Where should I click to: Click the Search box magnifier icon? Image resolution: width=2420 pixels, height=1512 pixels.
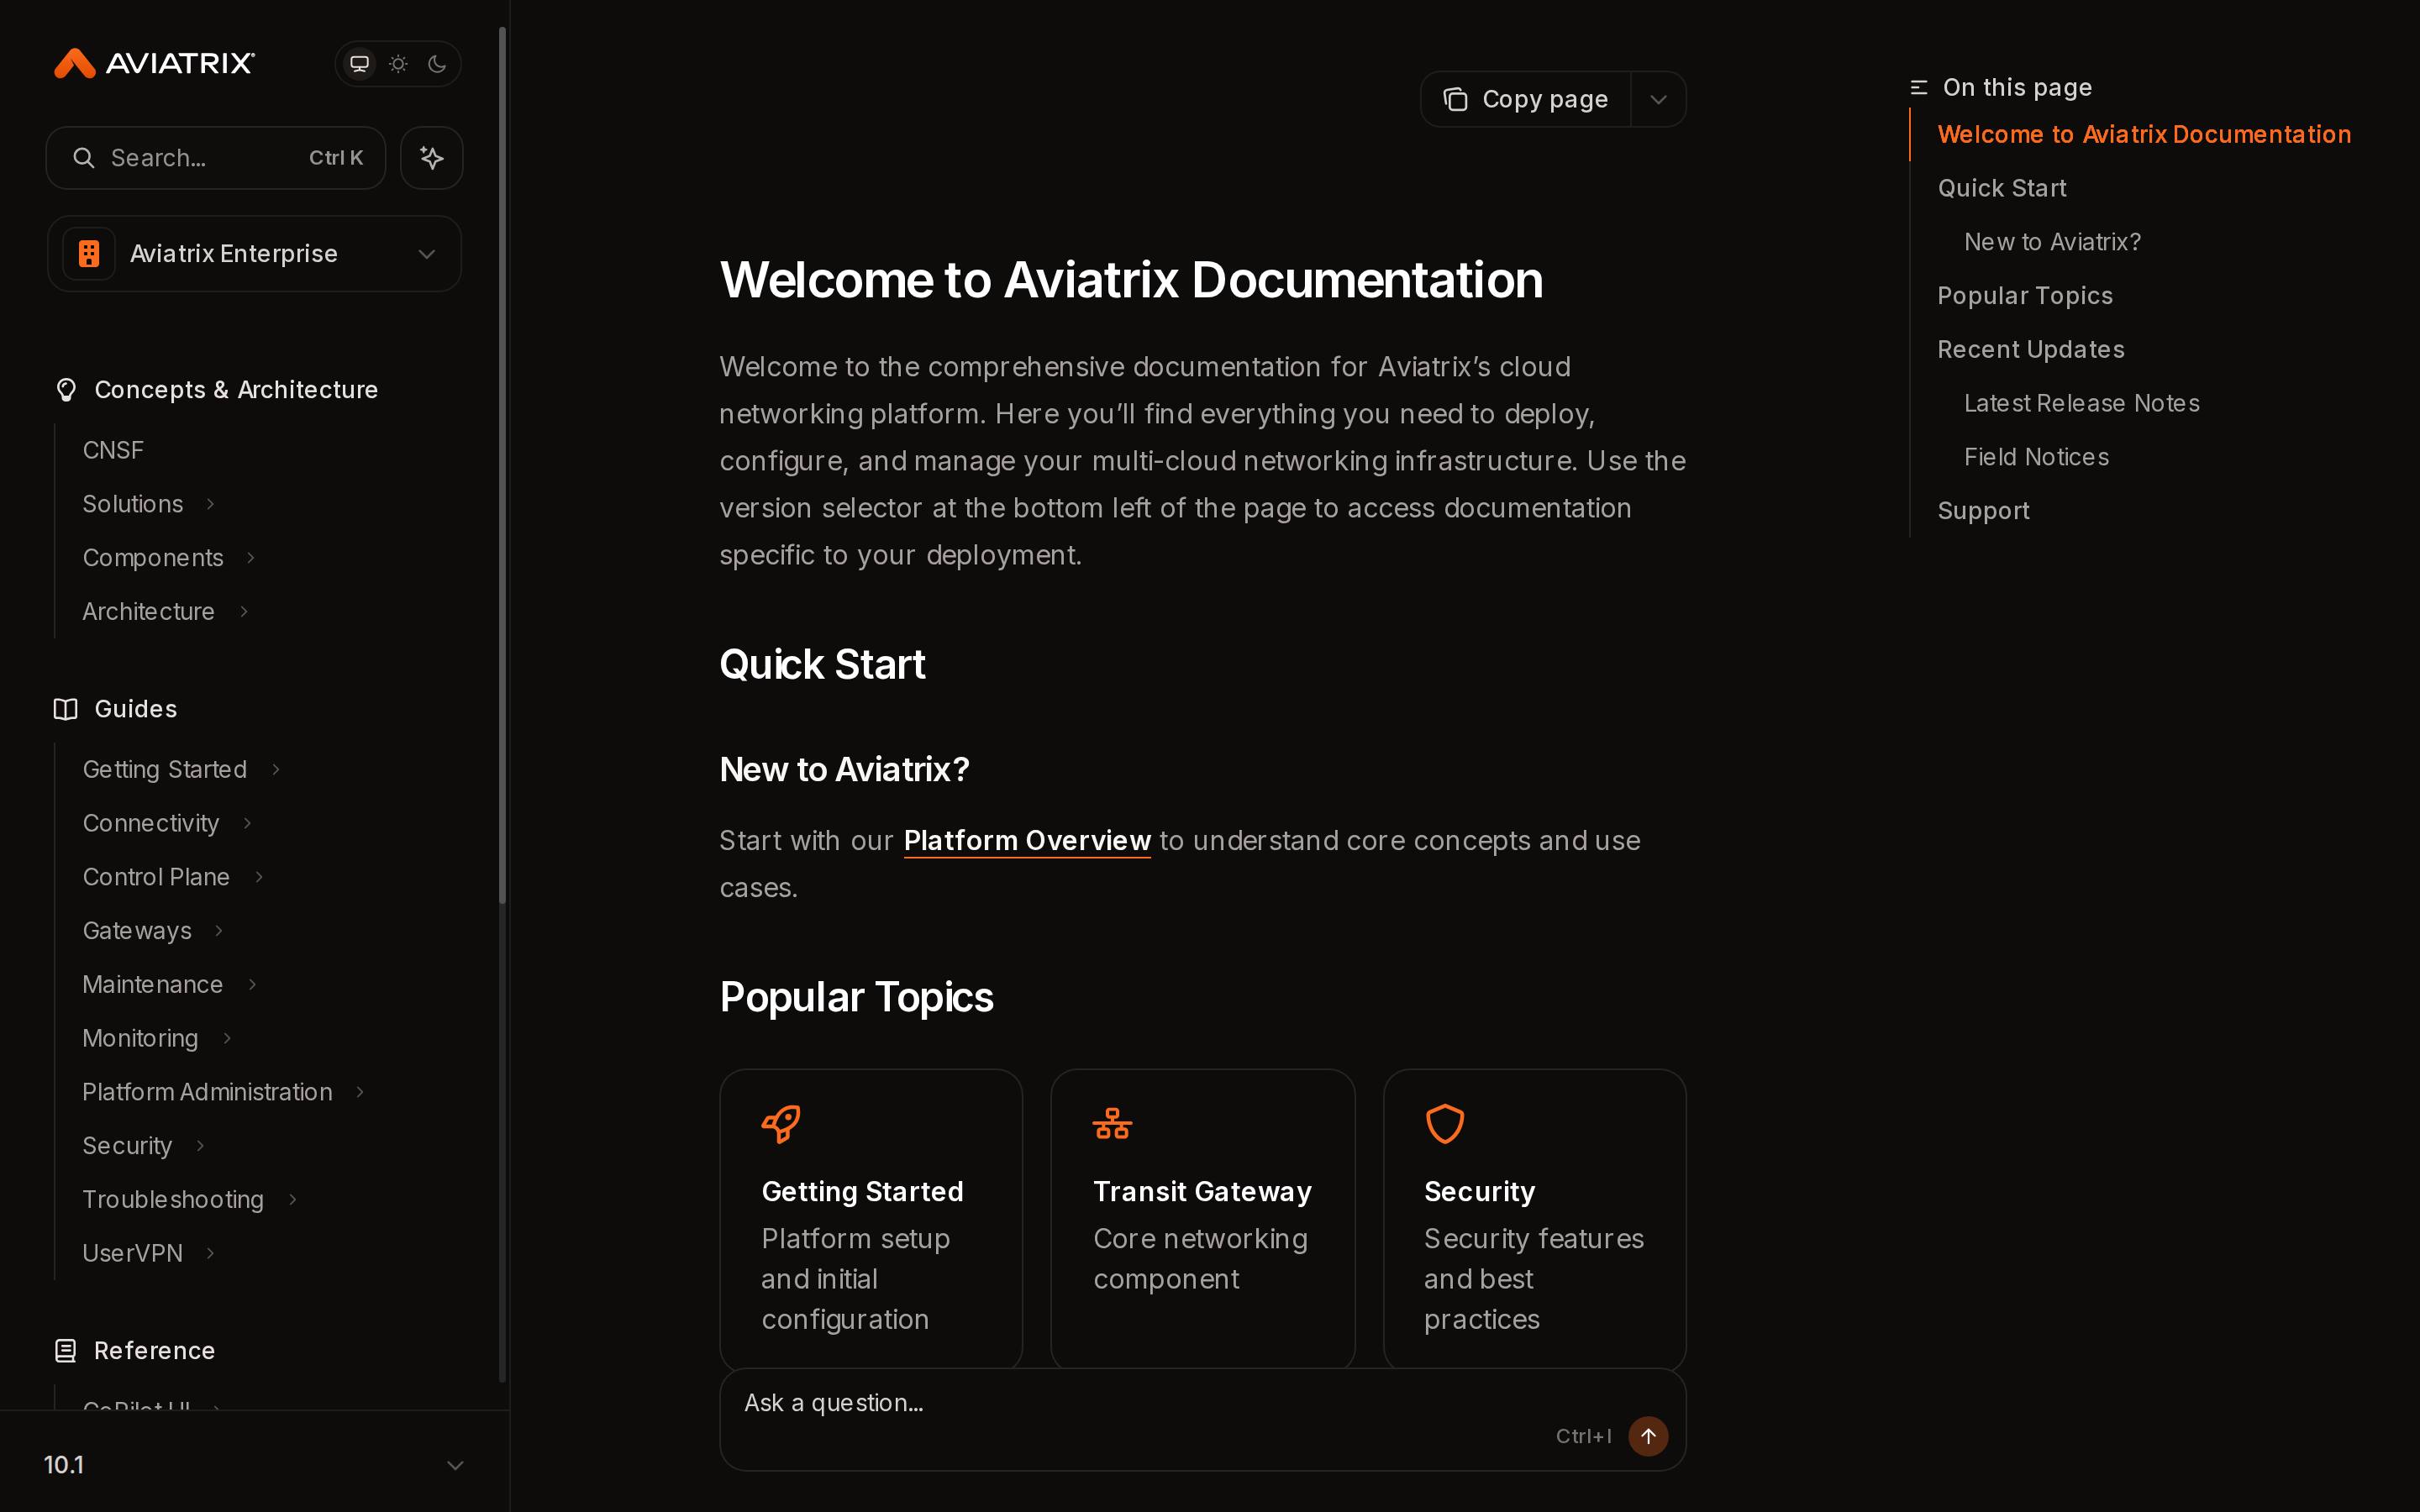point(84,158)
